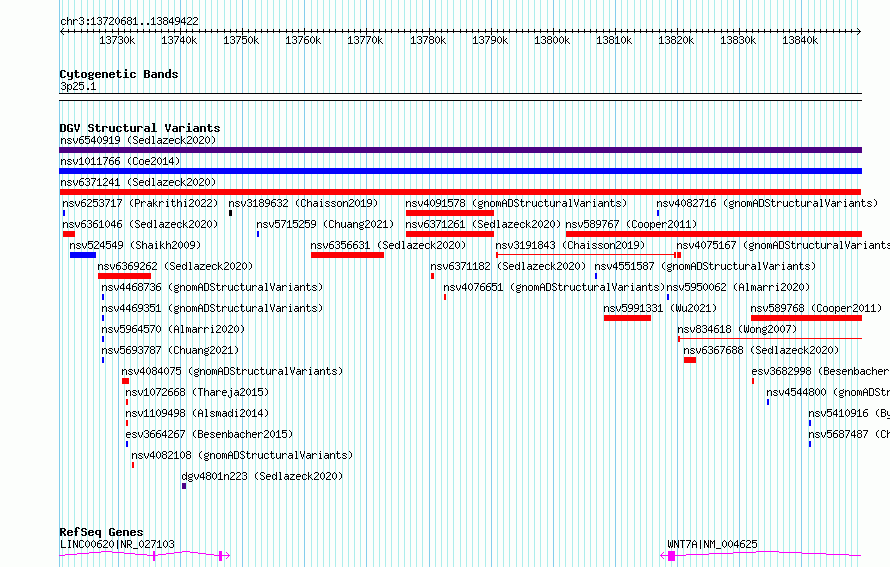Open nsv4544800 gnomAD variant label
Viewport: 890px width, 567px height.
tap(828, 392)
